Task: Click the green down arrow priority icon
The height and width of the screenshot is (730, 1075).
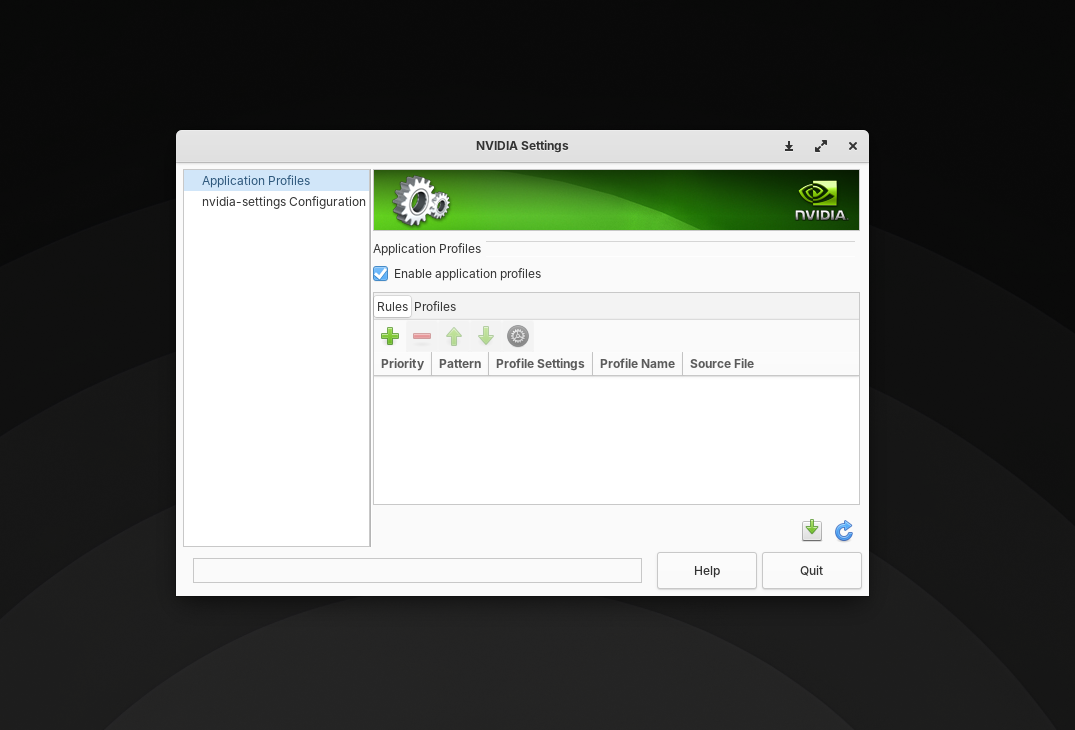Action: click(486, 336)
